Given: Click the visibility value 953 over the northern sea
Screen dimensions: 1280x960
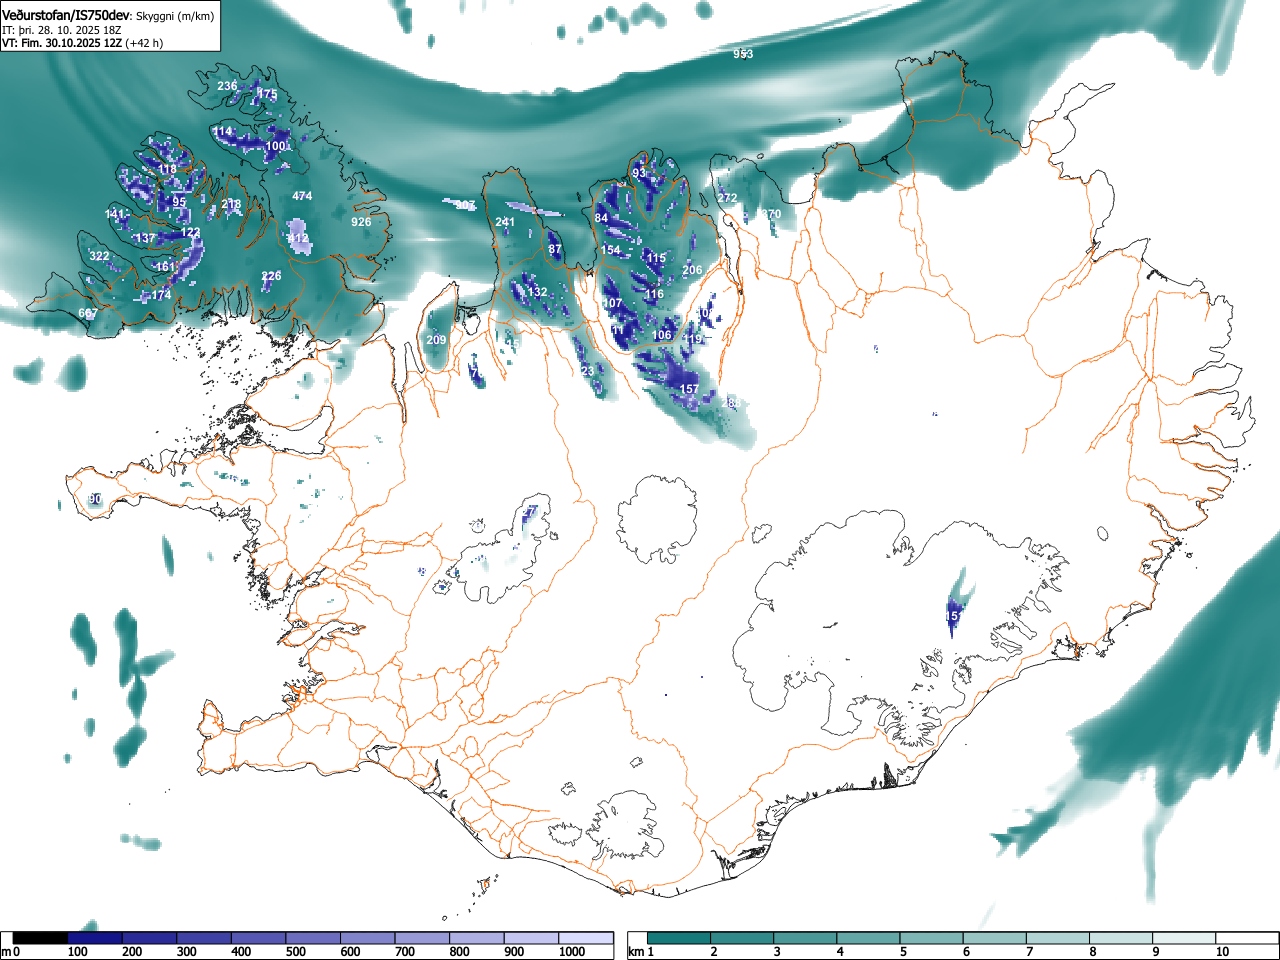Looking at the screenshot, I should tap(743, 54).
